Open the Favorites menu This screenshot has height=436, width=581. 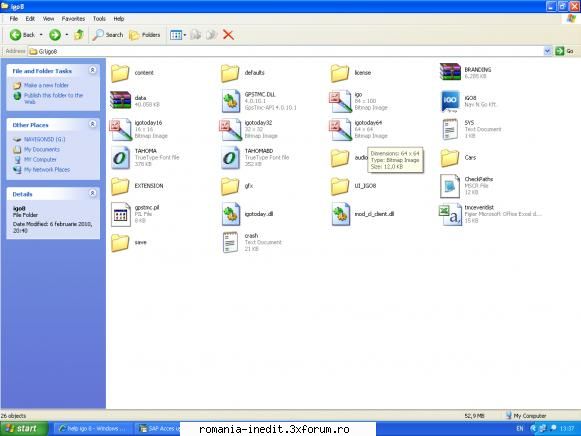73,19
